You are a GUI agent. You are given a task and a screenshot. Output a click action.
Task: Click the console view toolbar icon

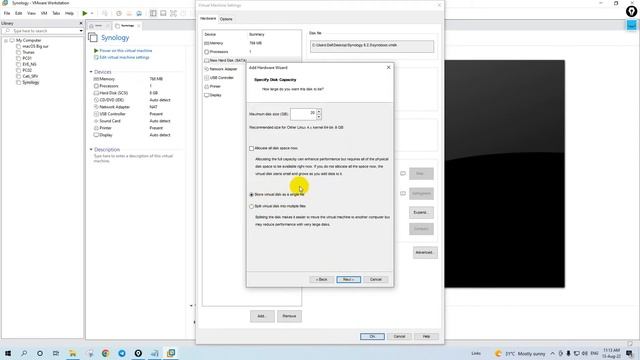tap(163, 13)
